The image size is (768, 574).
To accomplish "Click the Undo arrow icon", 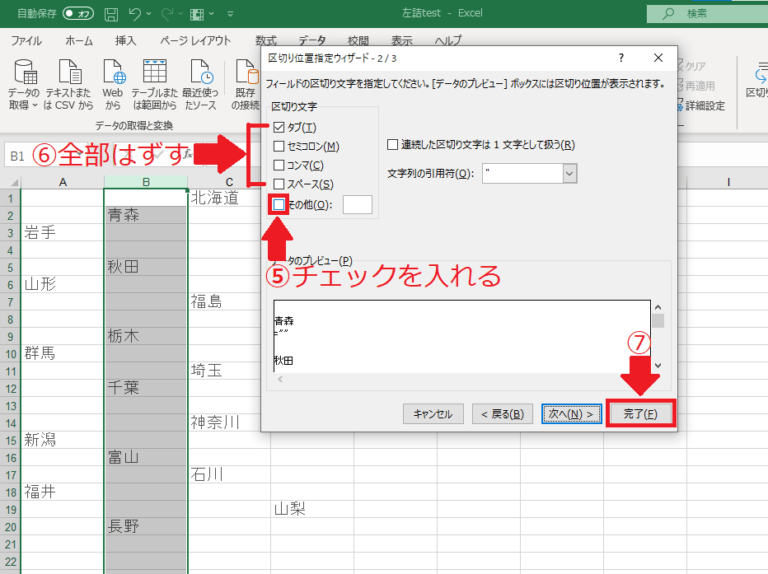I will tap(135, 14).
